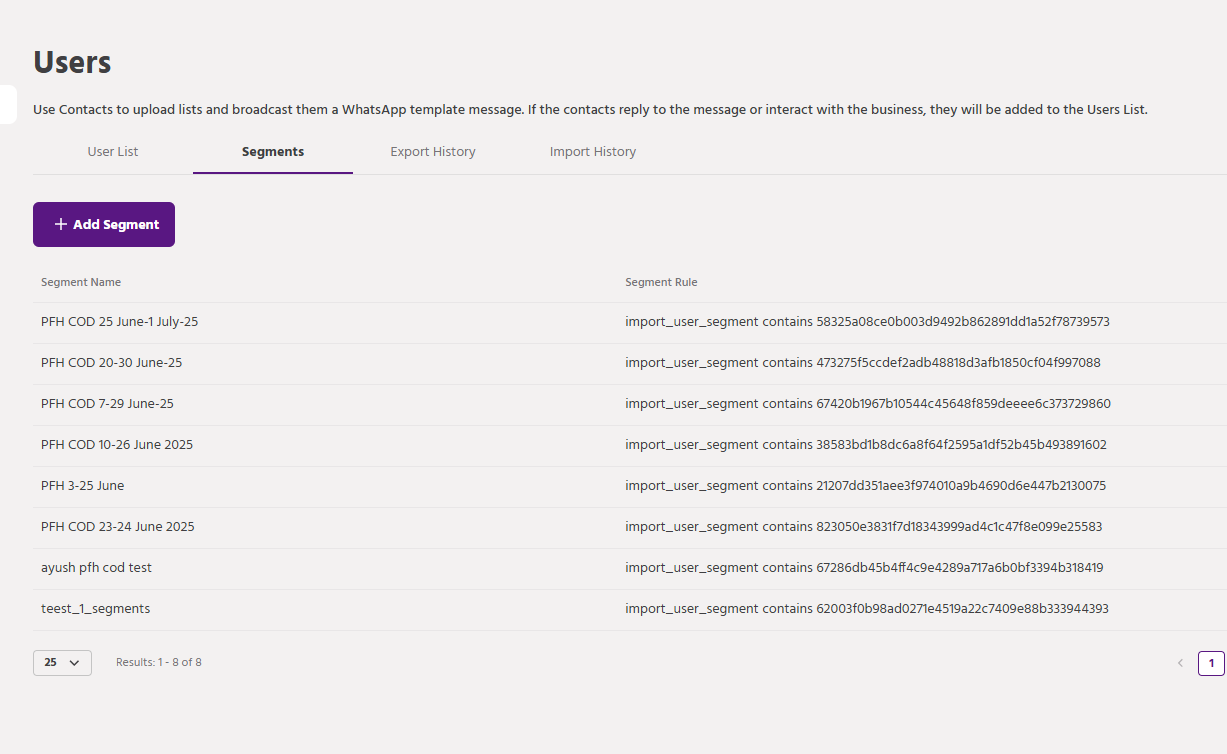The image size is (1227, 754).
Task: Click the previous page chevron icon
Action: click(1180, 663)
